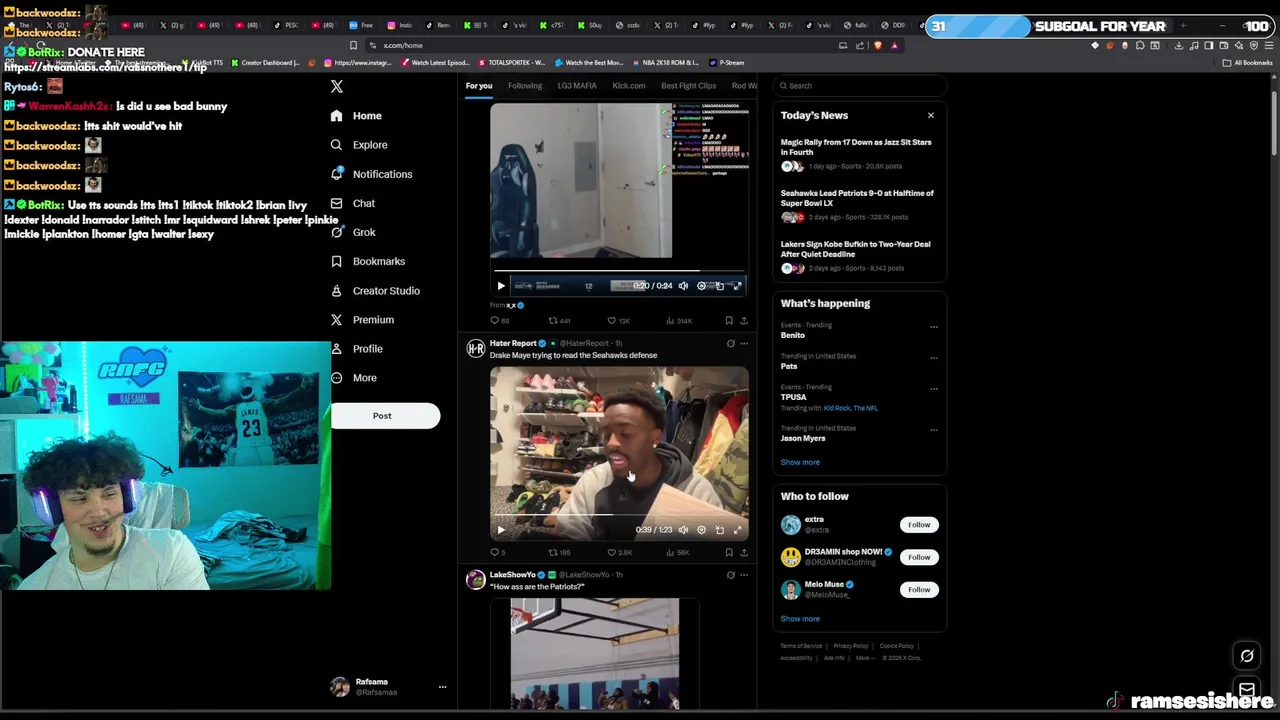Image resolution: width=1280 pixels, height=720 pixels.
Task: Open LakeShowYo post's more menu
Action: [743, 575]
